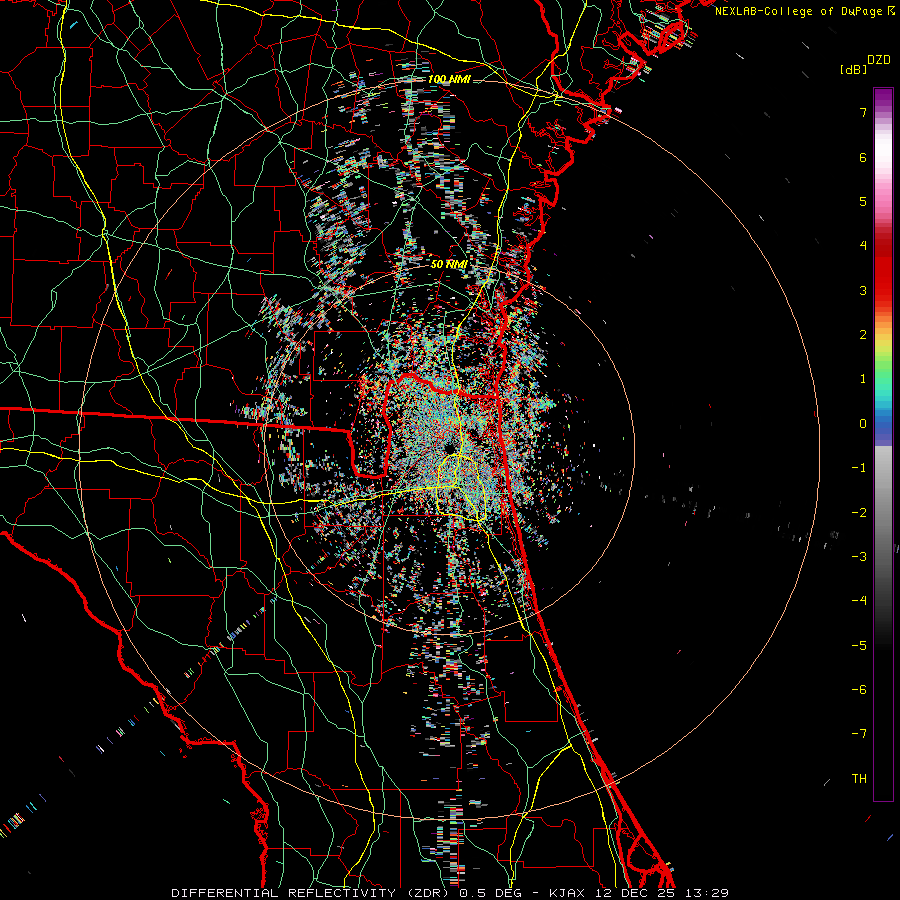Click the "KJAX" station ID in caption

[x=567, y=893]
